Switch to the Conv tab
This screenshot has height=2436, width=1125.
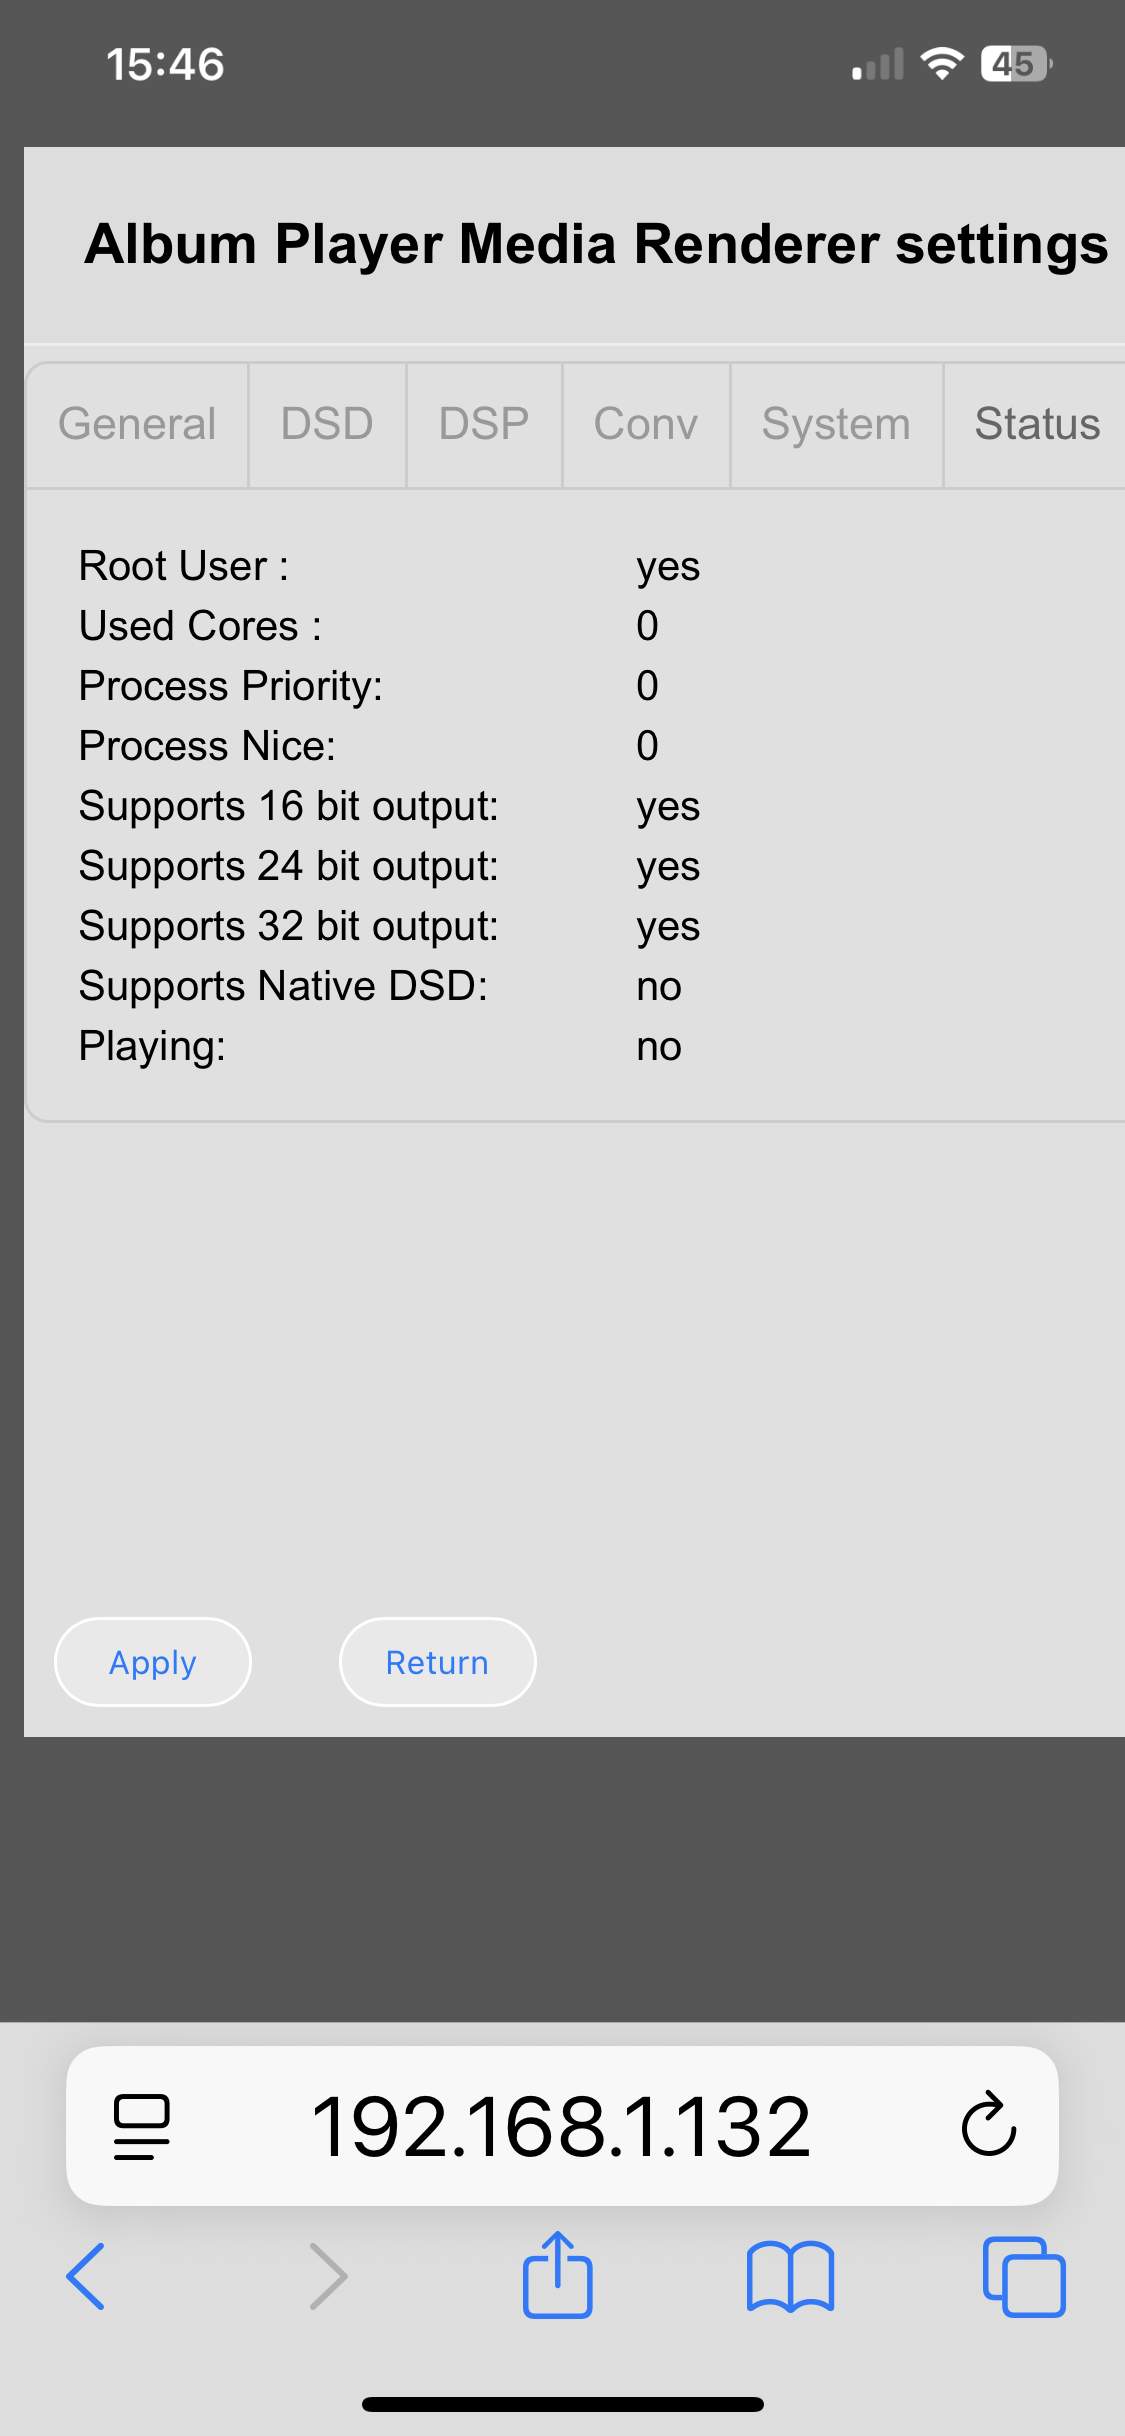coord(646,425)
